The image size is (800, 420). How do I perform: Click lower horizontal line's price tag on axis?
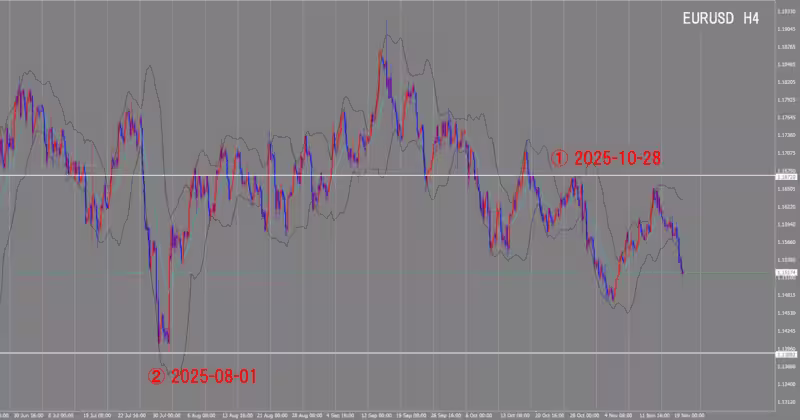pyautogui.click(x=786, y=354)
